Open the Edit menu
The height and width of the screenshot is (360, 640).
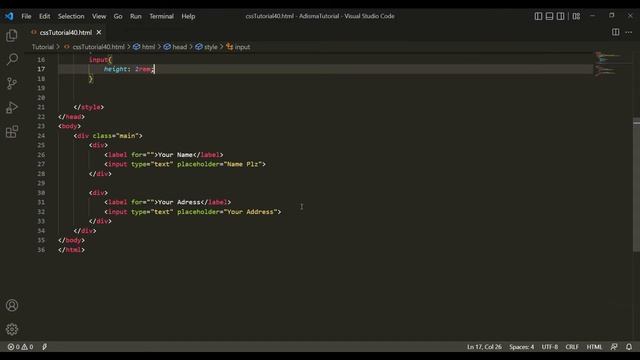click(x=44, y=16)
